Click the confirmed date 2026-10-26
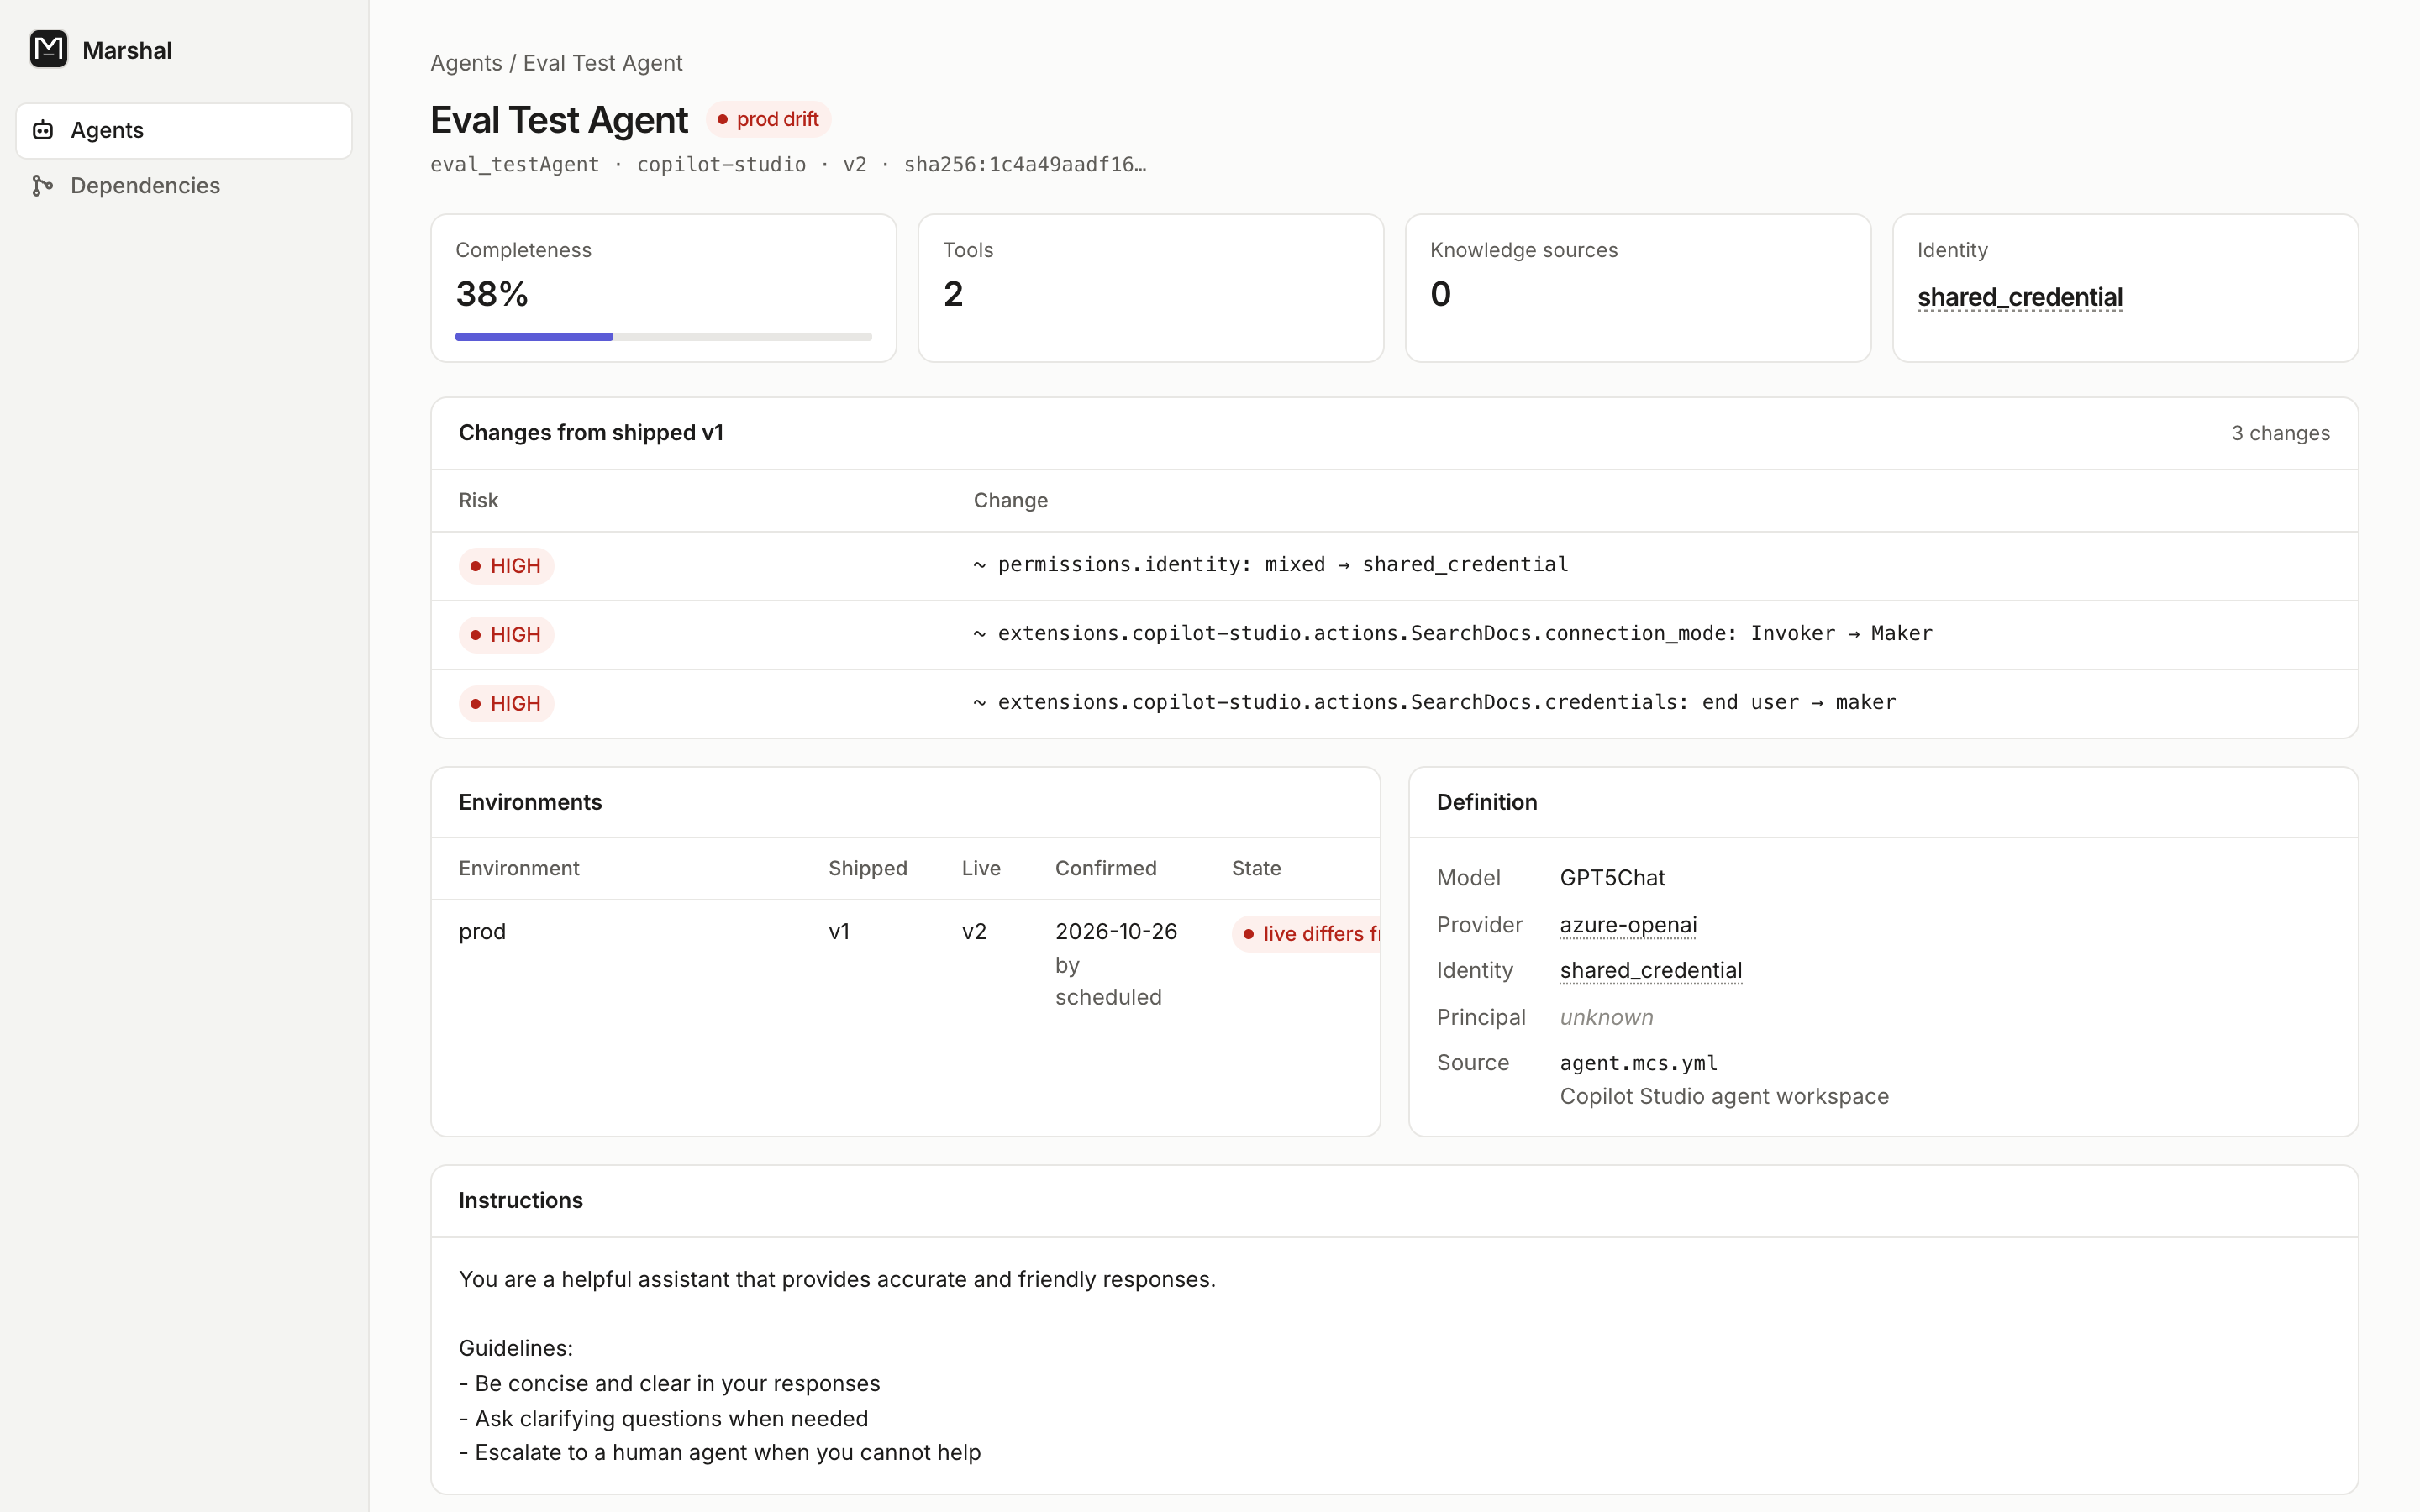Image resolution: width=2420 pixels, height=1512 pixels. point(1116,932)
